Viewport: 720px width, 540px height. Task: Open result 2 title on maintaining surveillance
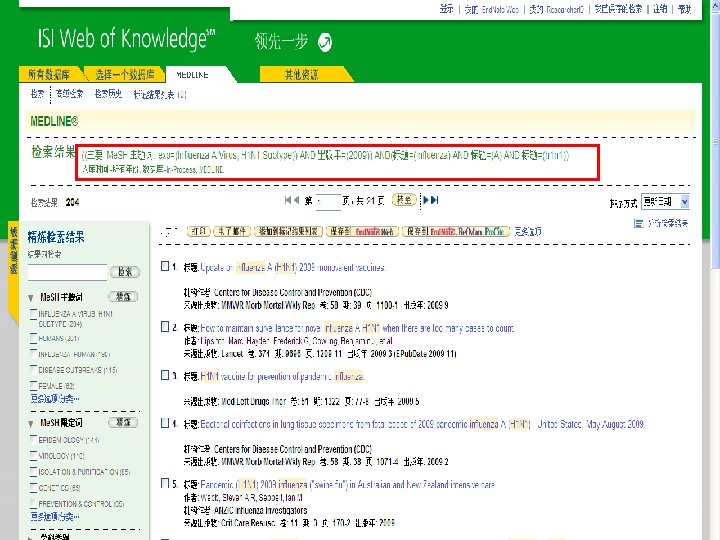coord(358,328)
